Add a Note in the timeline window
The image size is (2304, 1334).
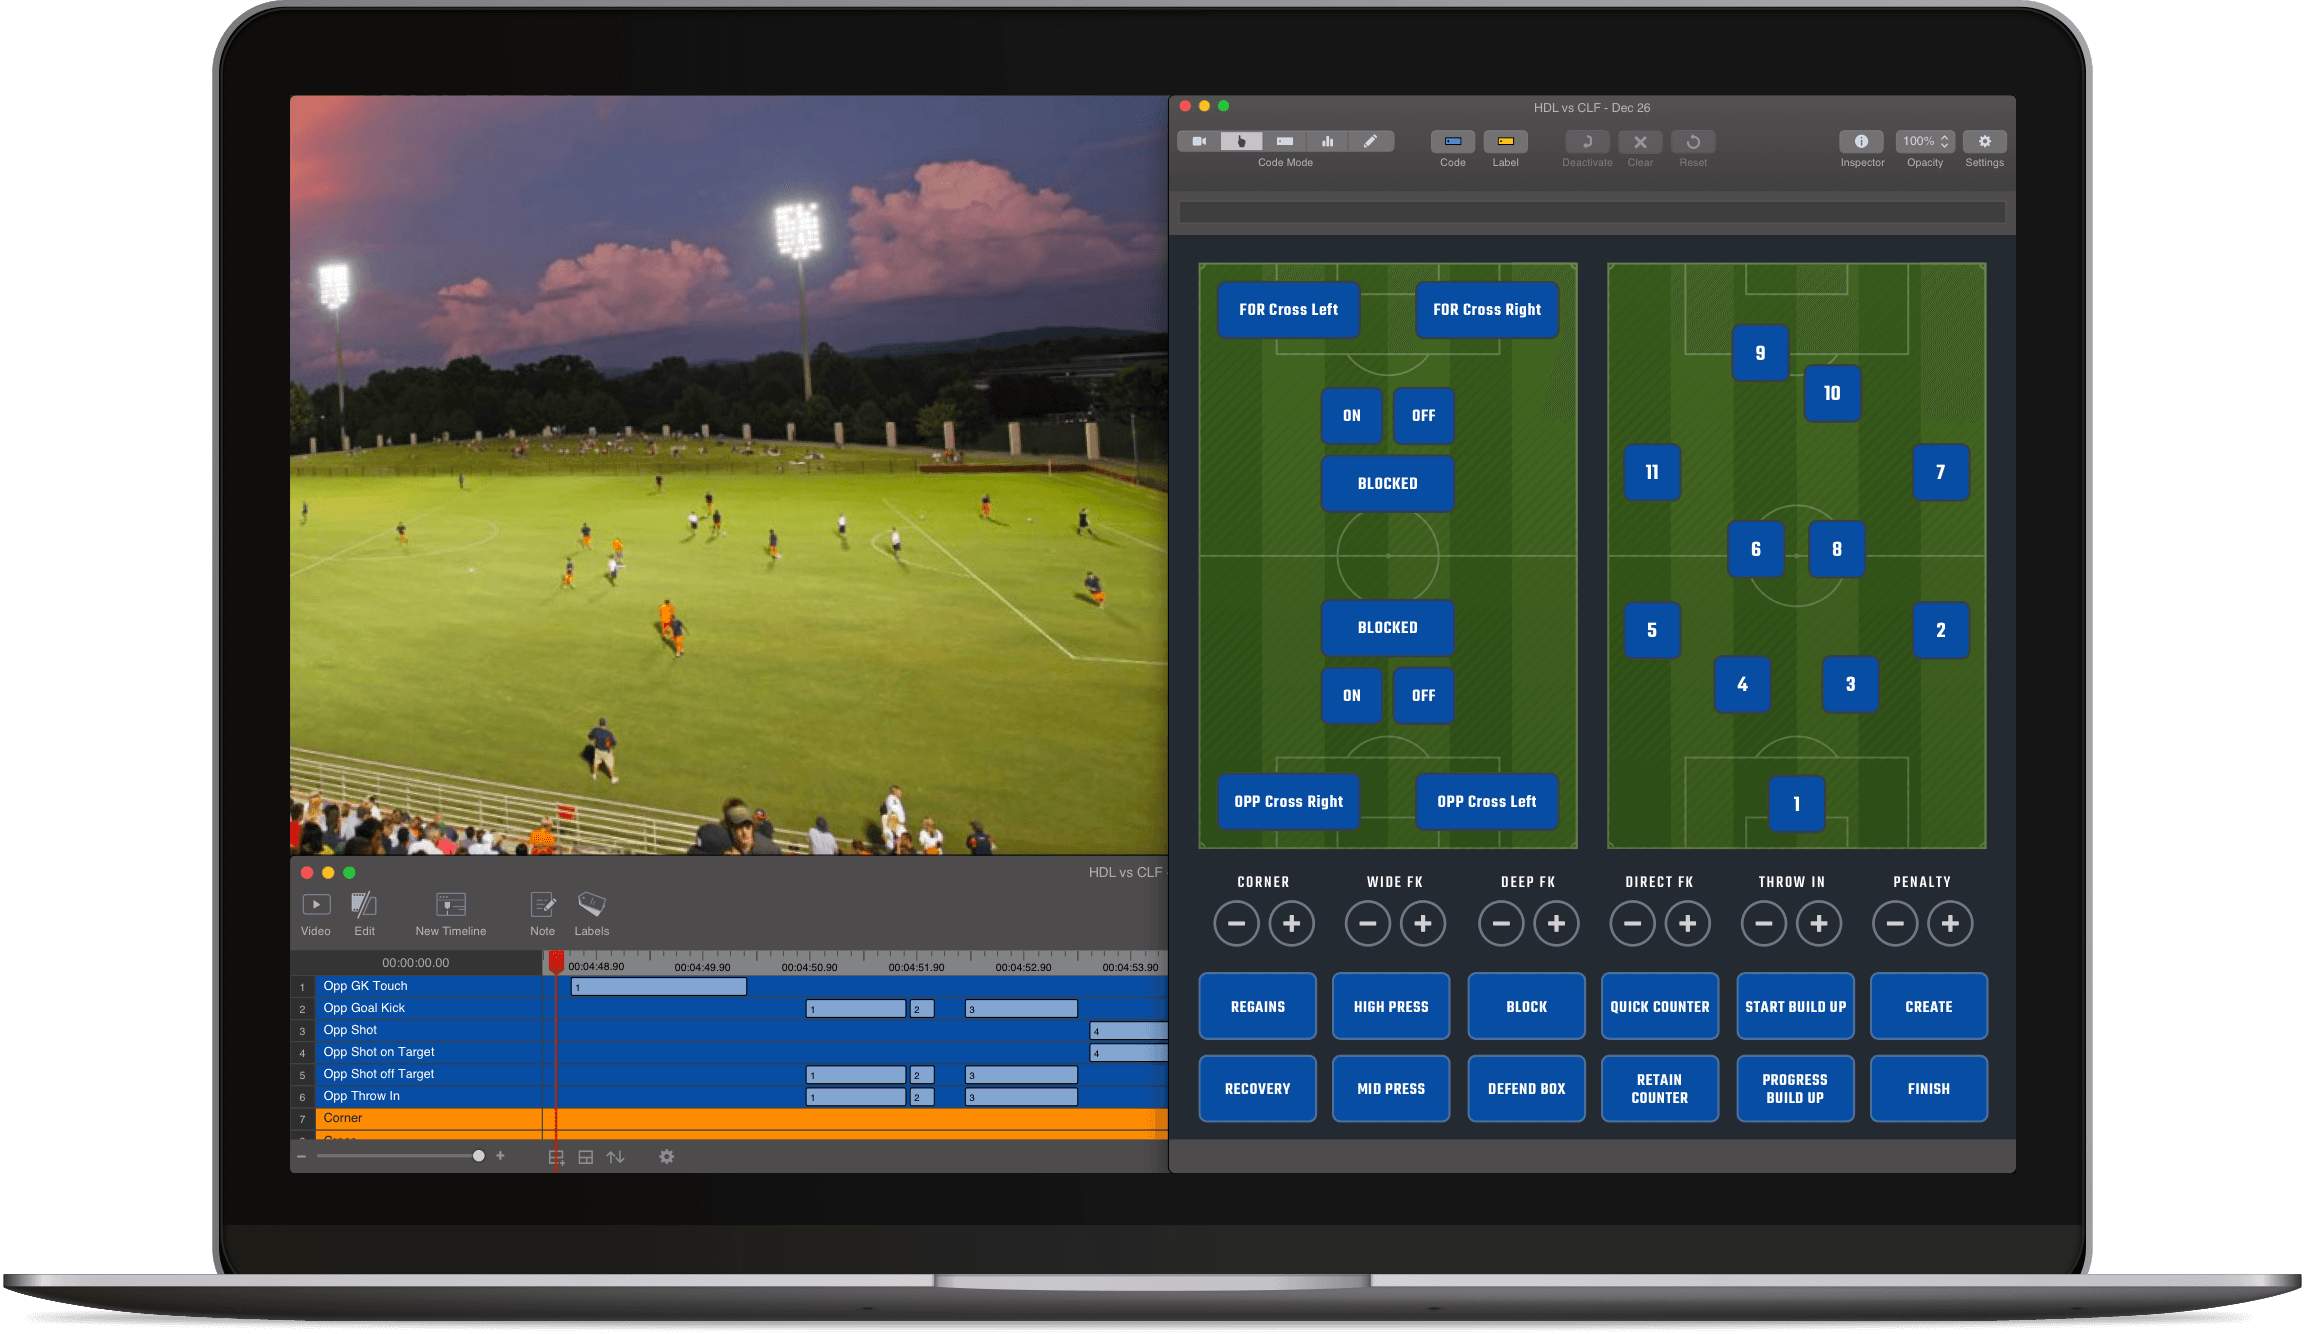point(542,905)
